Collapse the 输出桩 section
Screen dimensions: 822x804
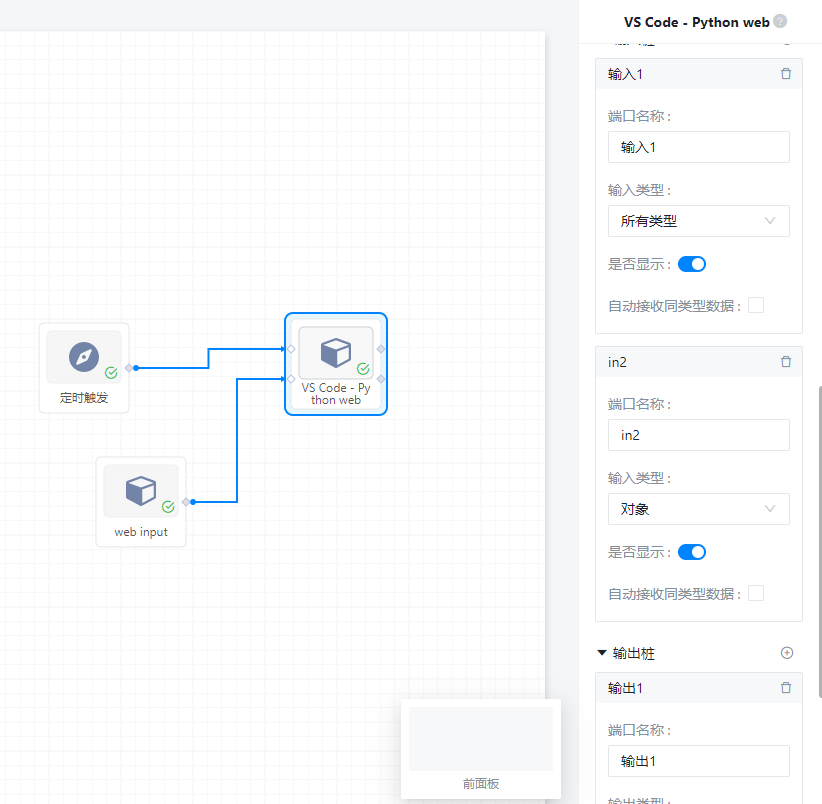tap(602, 653)
